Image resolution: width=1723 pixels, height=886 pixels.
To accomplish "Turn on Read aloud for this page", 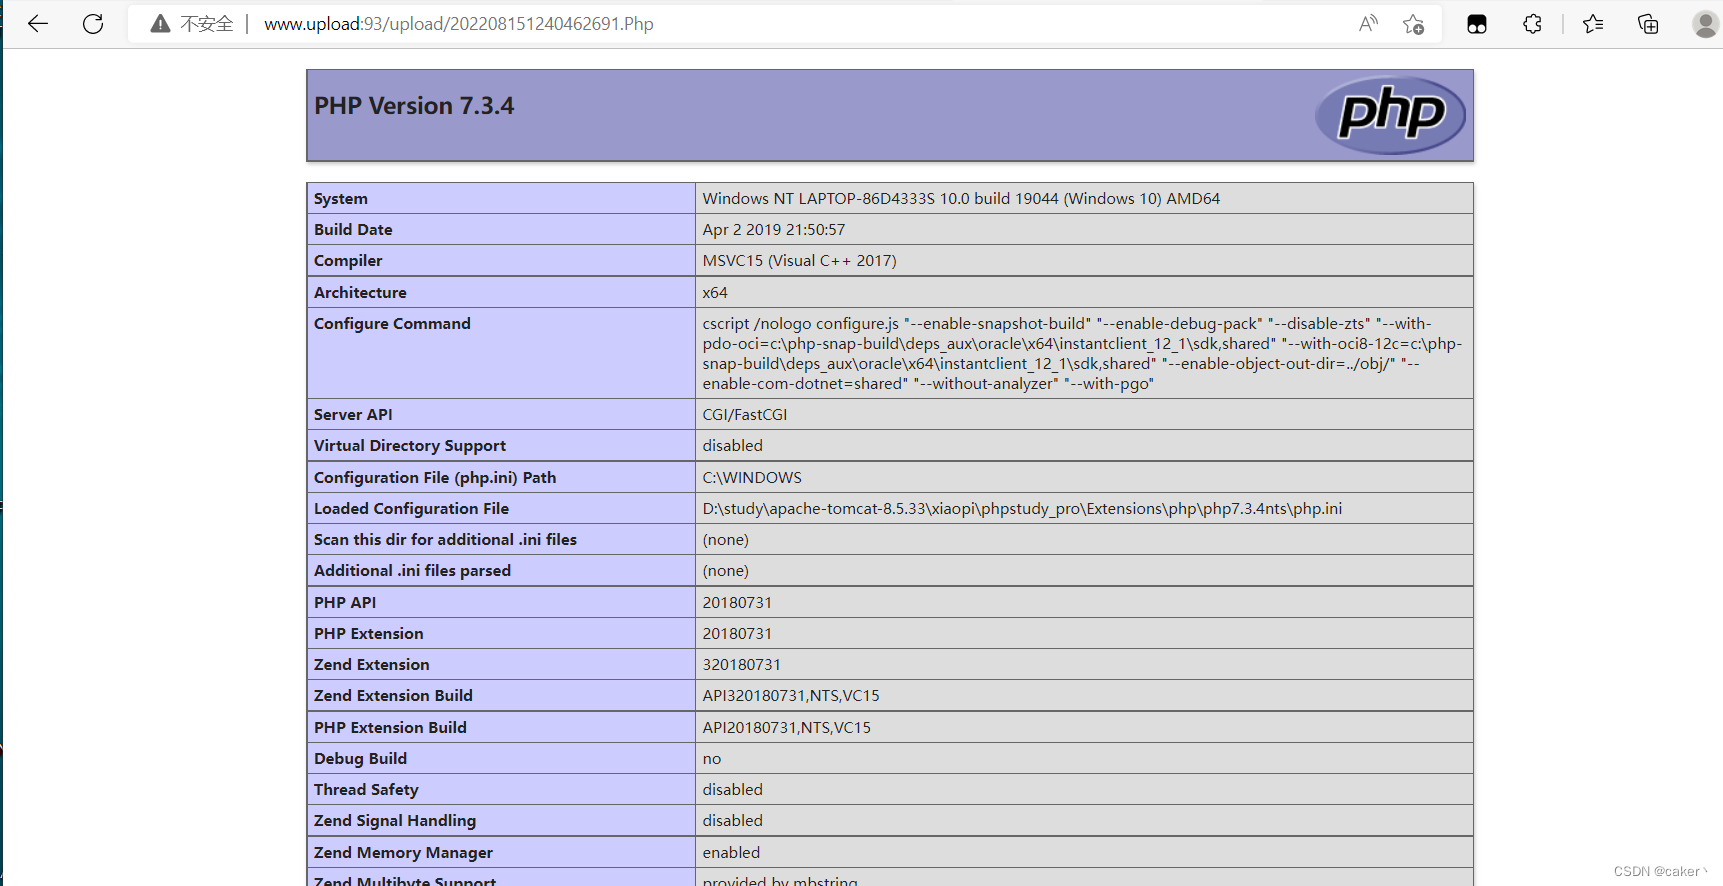I will 1368,24.
